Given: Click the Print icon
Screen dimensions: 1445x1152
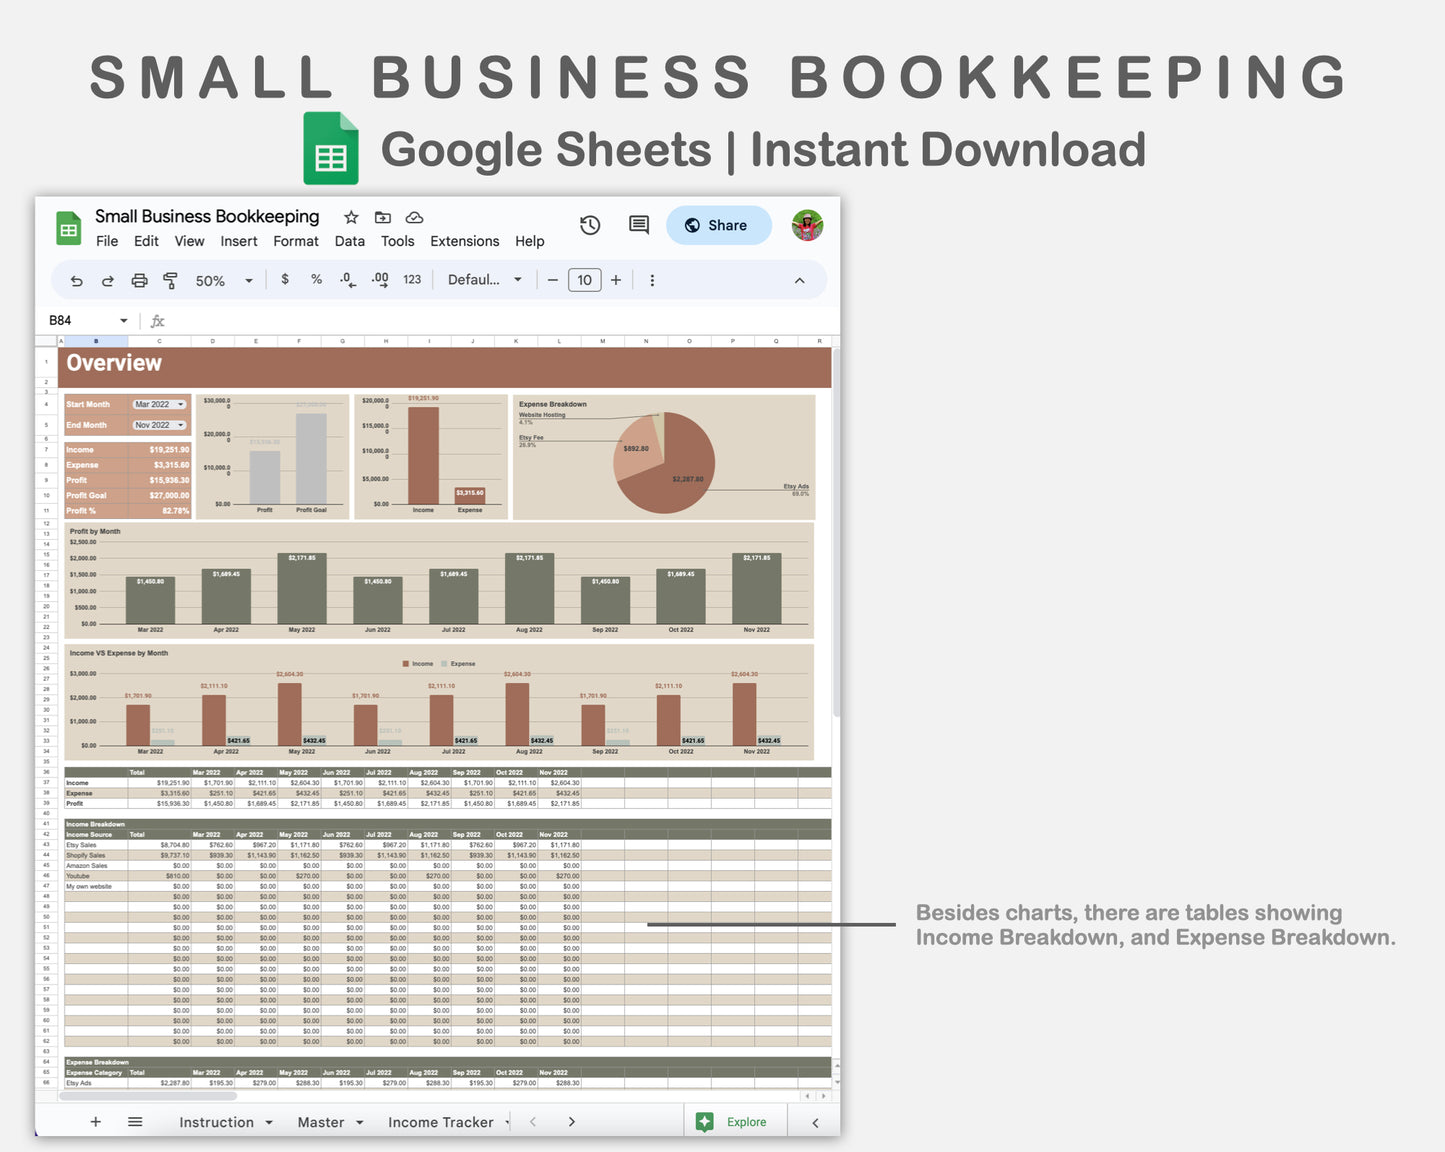Looking at the screenshot, I should [139, 280].
